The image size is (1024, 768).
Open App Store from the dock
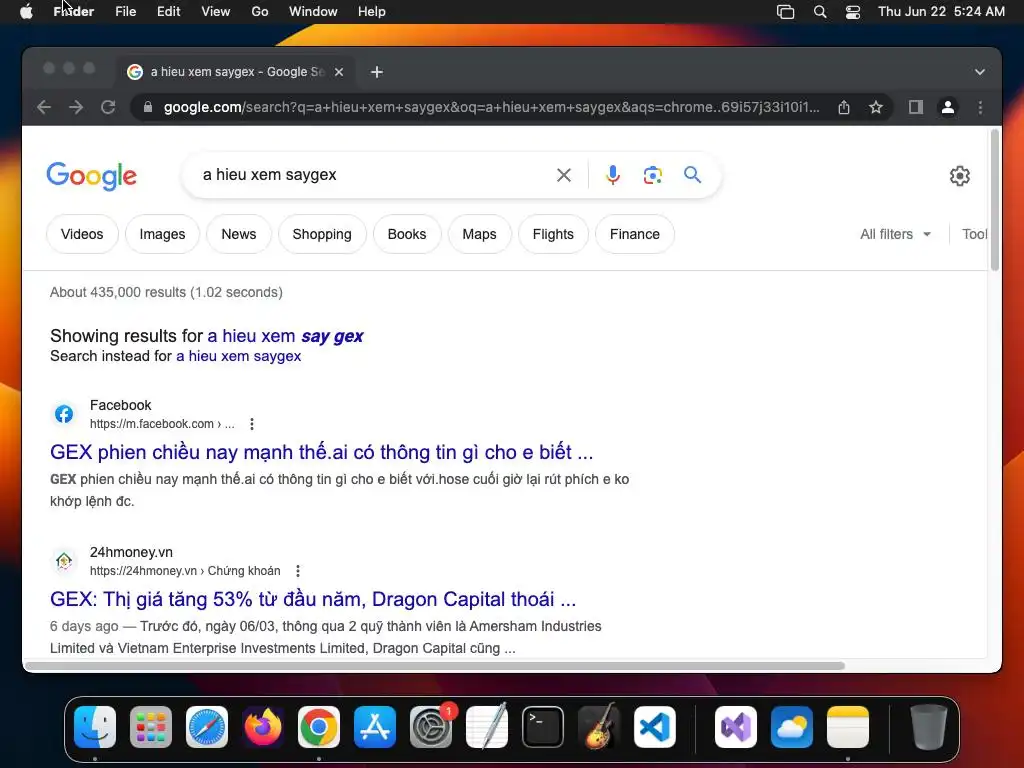point(375,727)
